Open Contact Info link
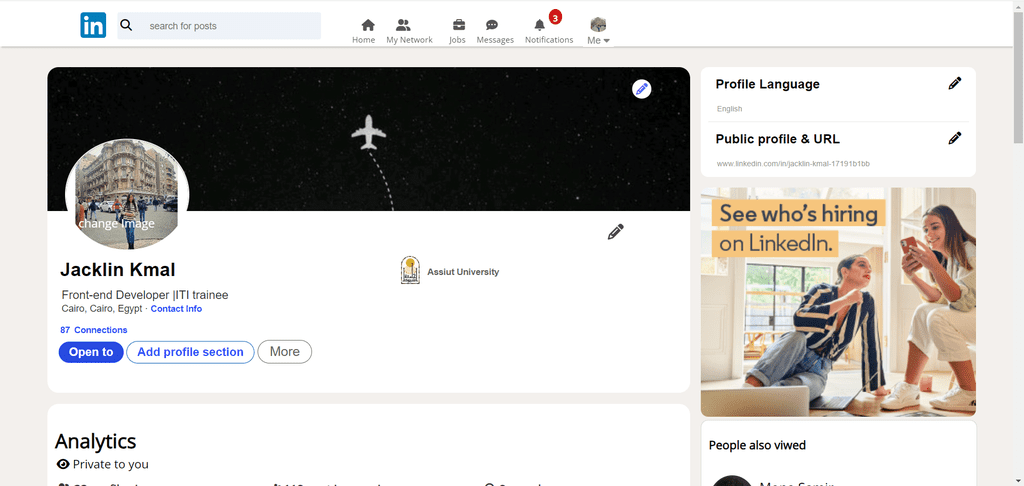 (176, 309)
